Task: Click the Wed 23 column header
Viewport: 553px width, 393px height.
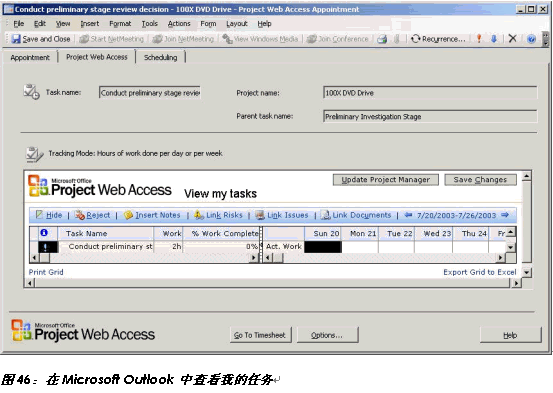Action: [x=433, y=234]
